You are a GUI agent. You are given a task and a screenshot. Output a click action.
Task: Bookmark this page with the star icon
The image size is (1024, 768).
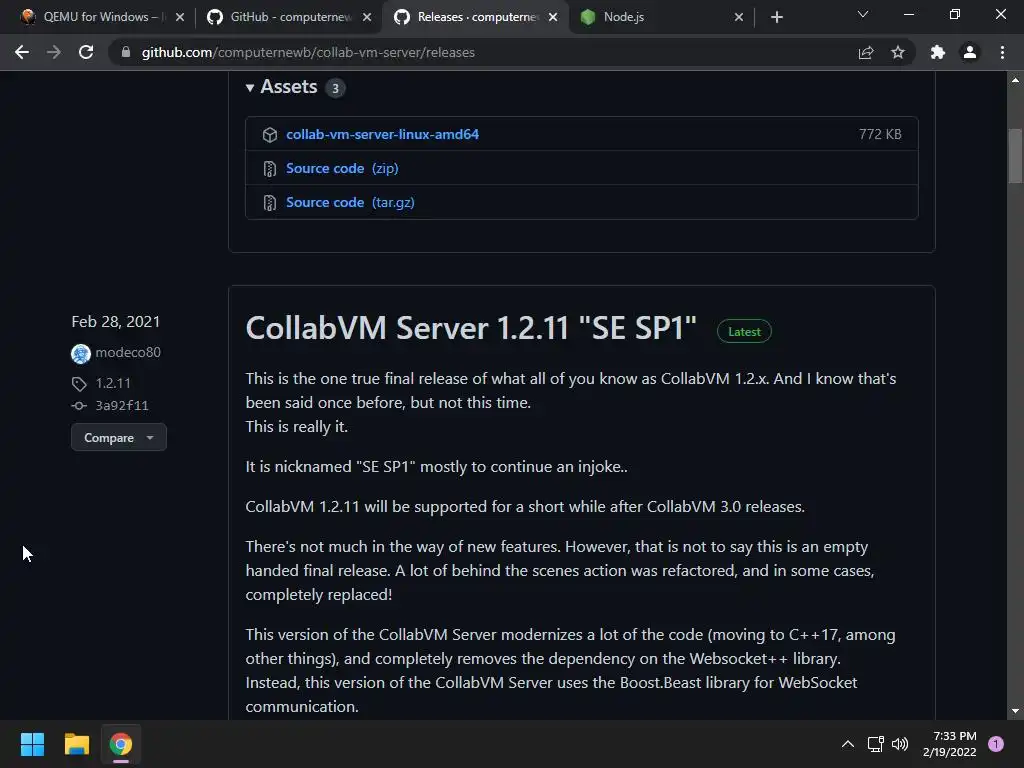coord(898,52)
